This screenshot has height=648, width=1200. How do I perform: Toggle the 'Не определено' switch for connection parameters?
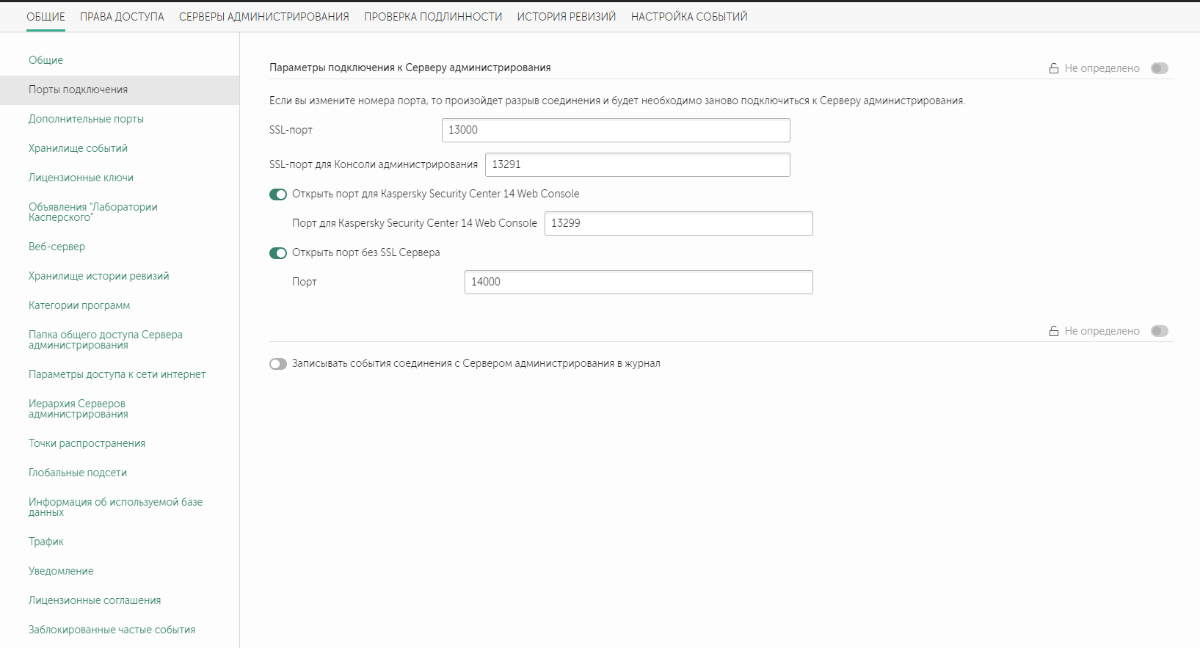pyautogui.click(x=1159, y=69)
